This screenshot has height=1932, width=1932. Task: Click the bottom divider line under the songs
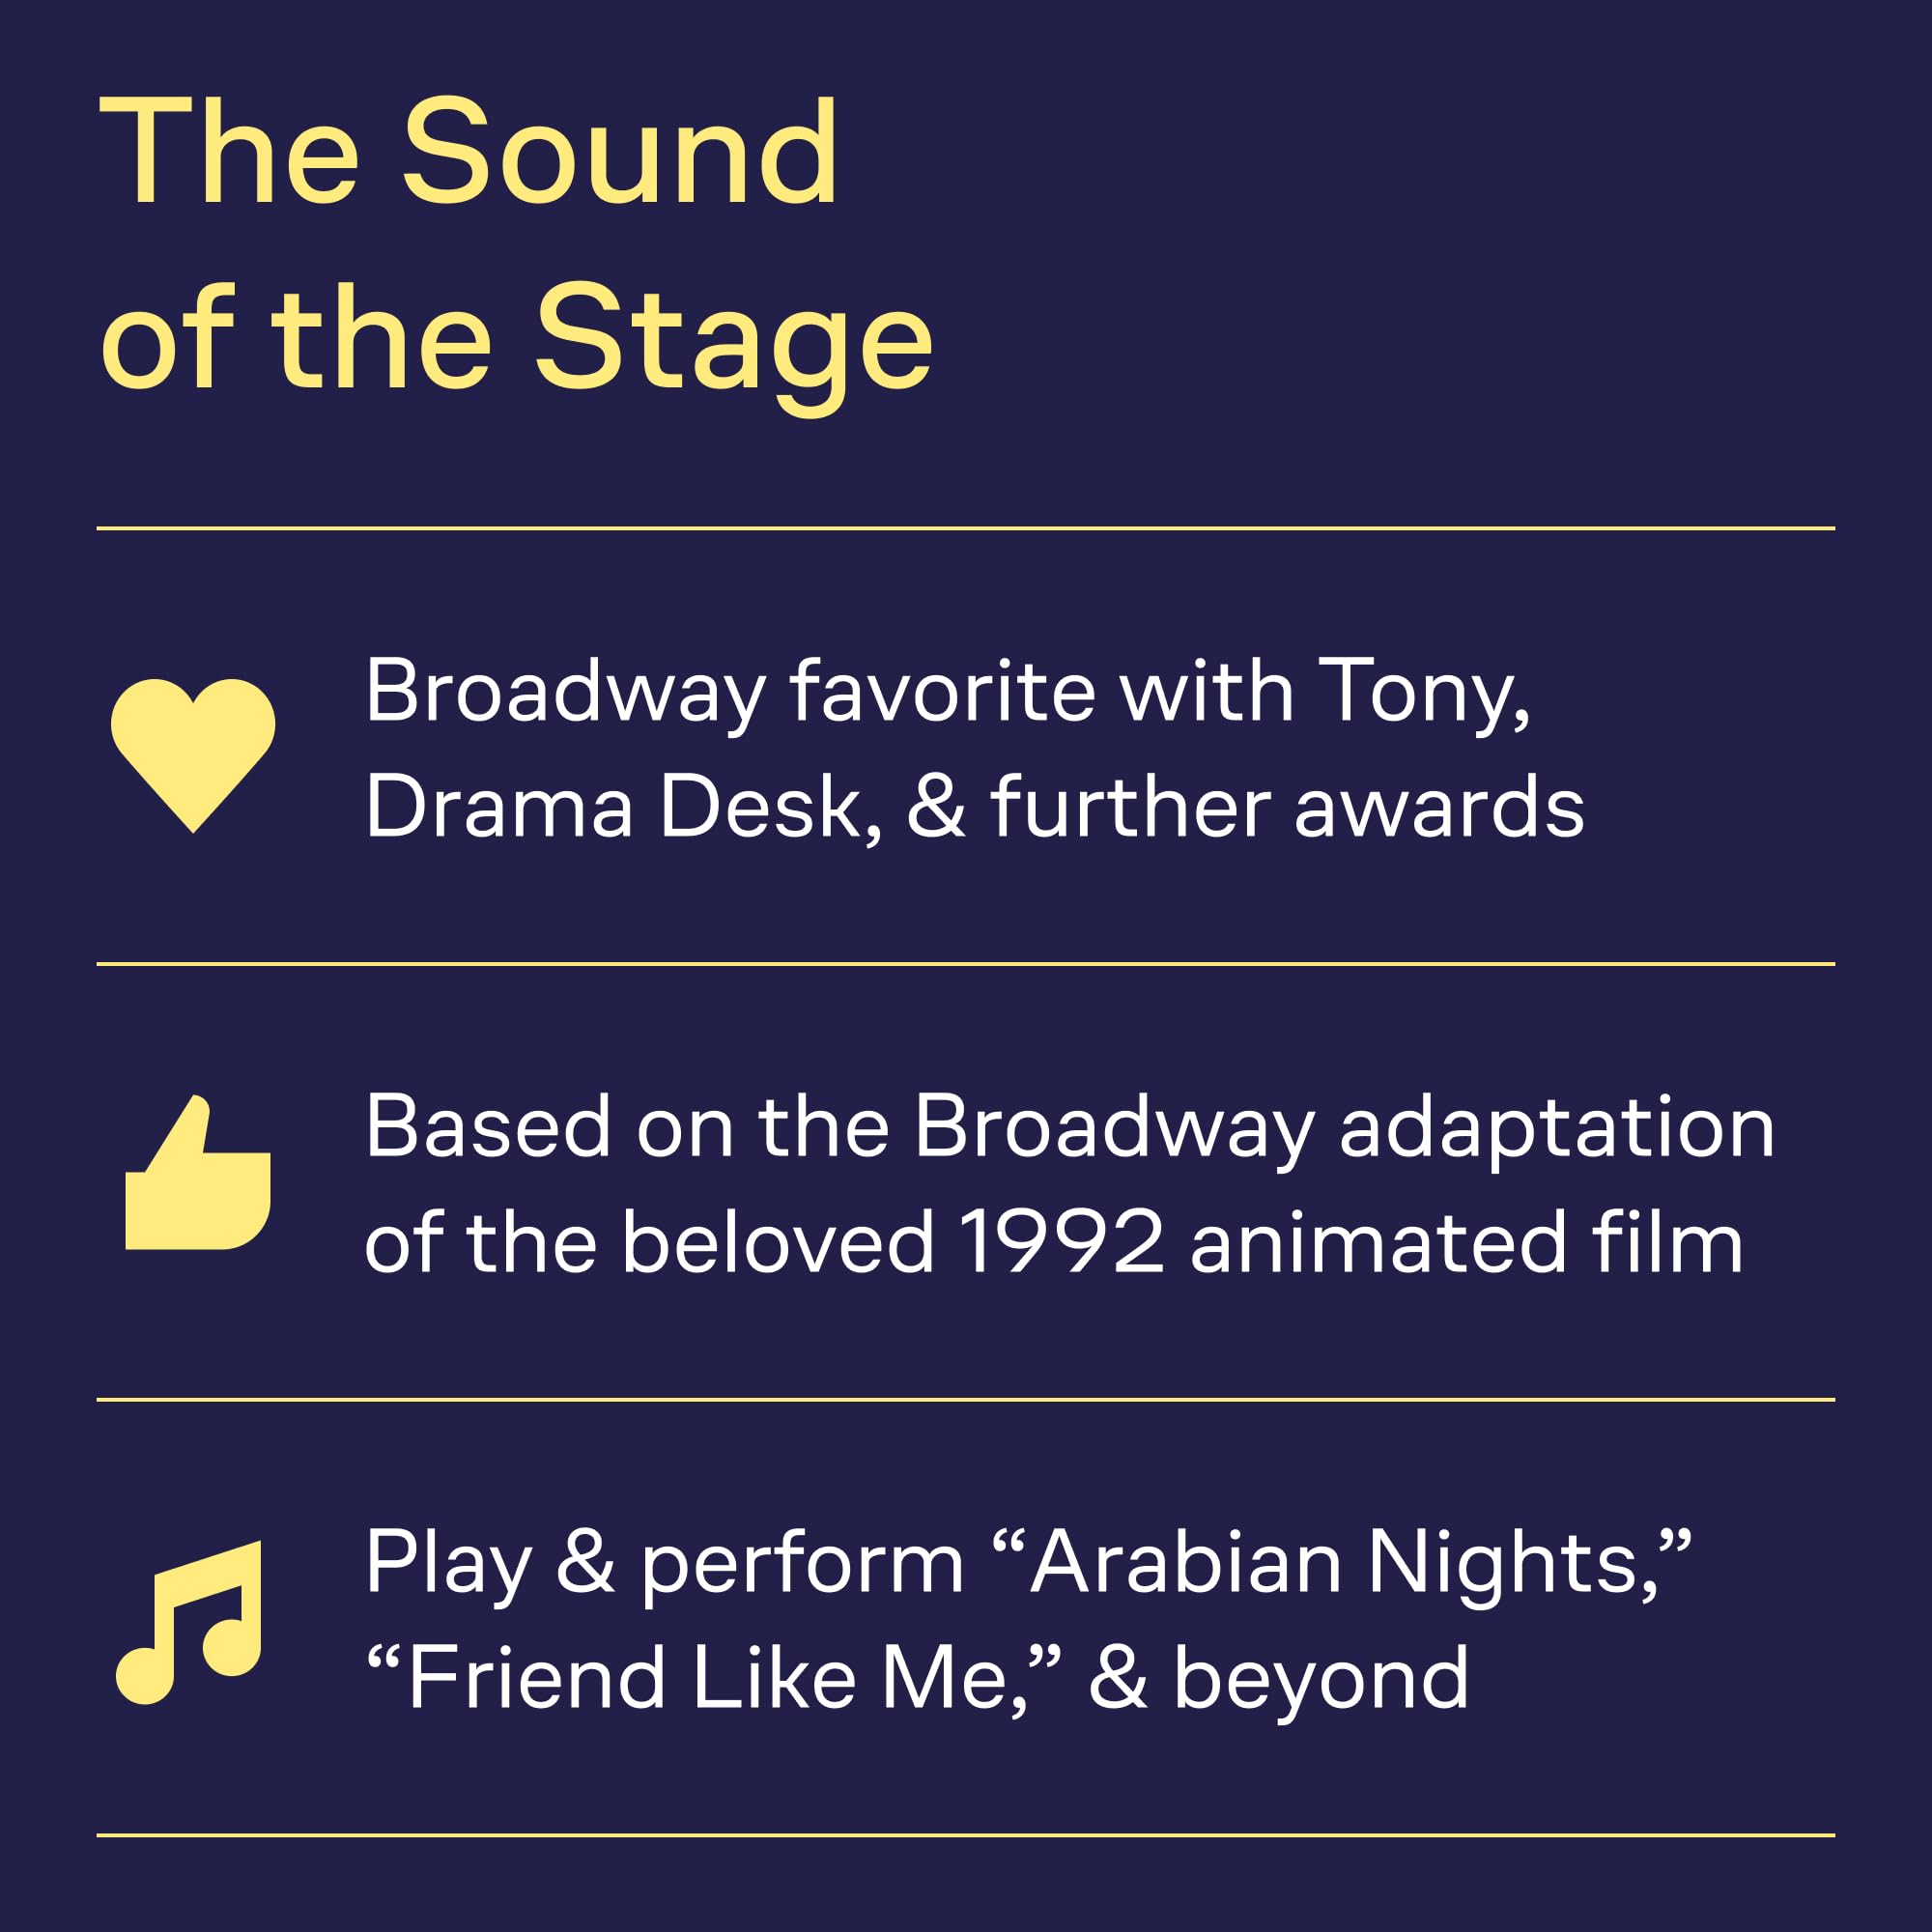[966, 1835]
